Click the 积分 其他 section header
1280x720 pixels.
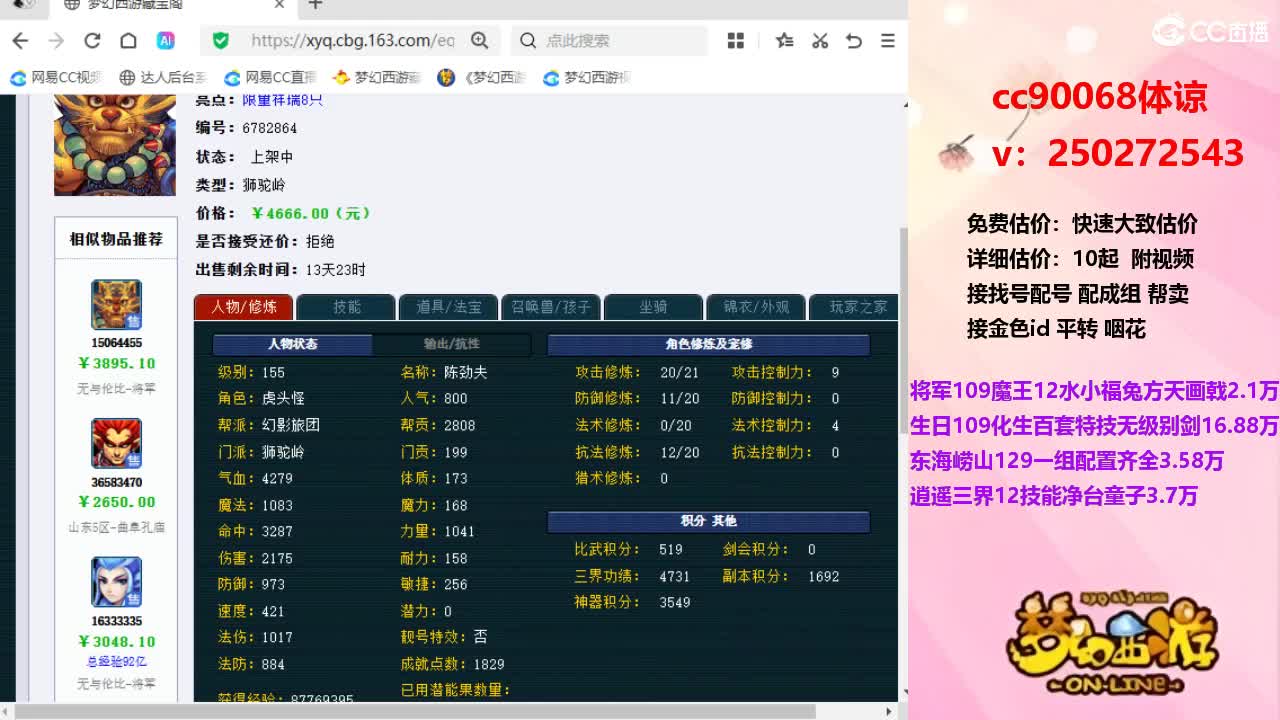[709, 522]
